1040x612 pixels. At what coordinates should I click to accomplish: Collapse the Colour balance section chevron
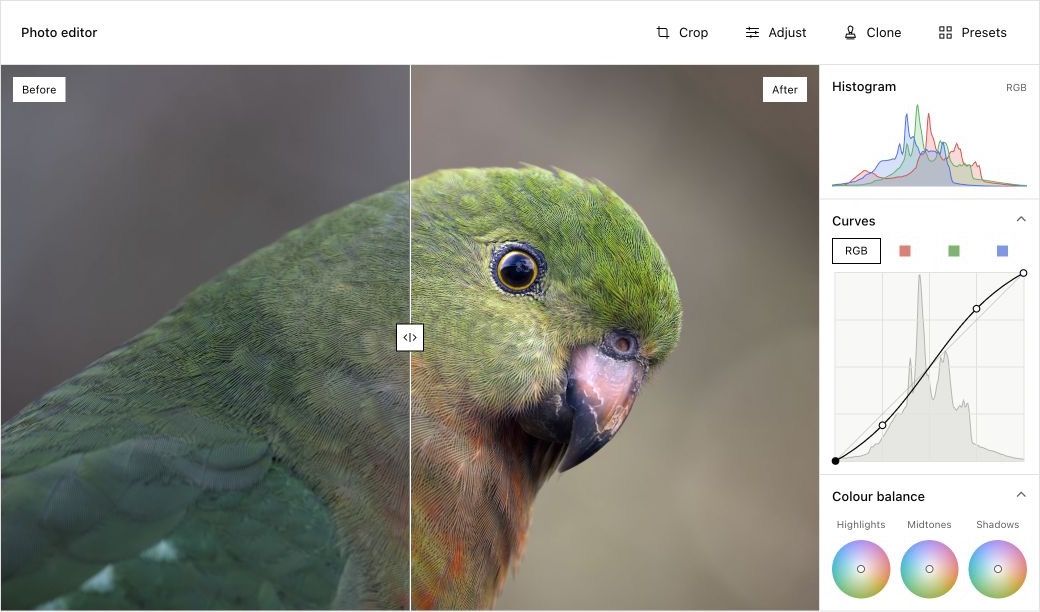click(1021, 495)
